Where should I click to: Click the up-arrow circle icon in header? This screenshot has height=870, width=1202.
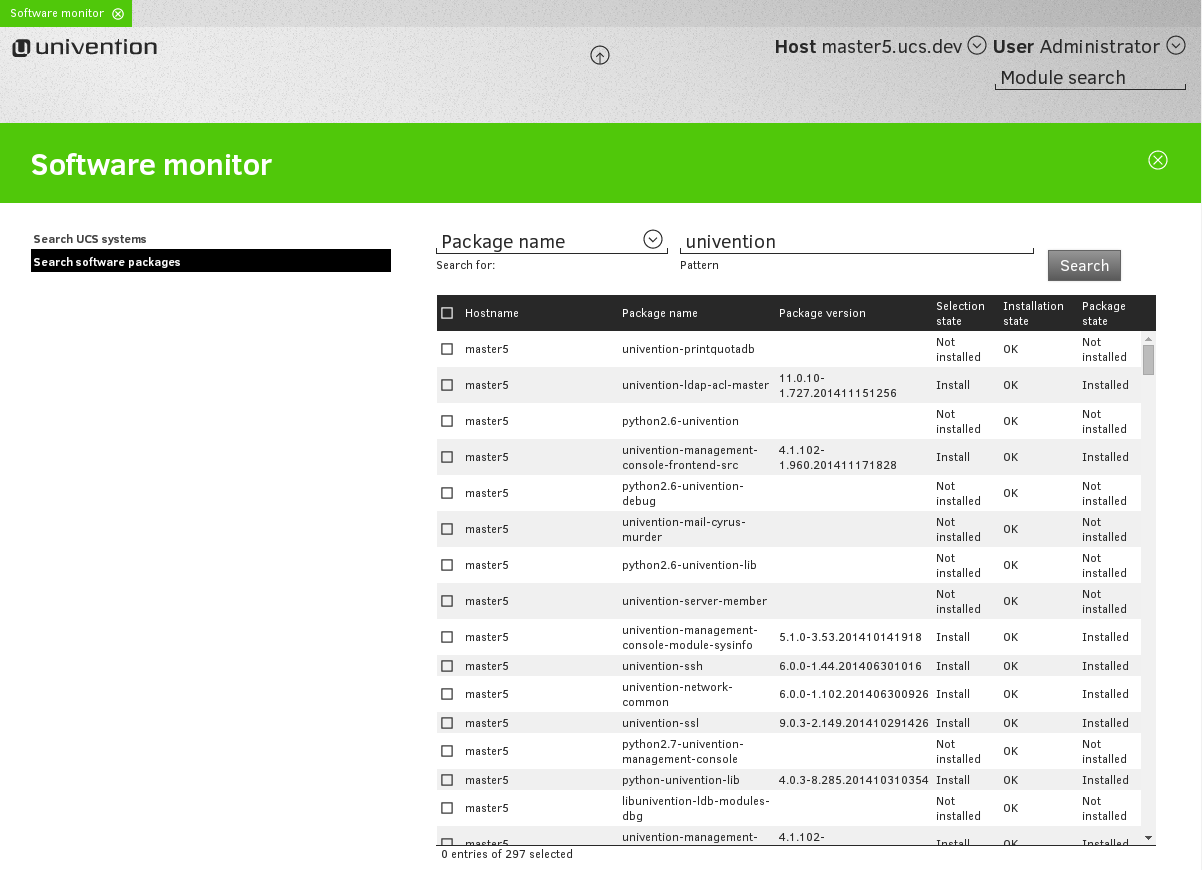click(x=600, y=56)
